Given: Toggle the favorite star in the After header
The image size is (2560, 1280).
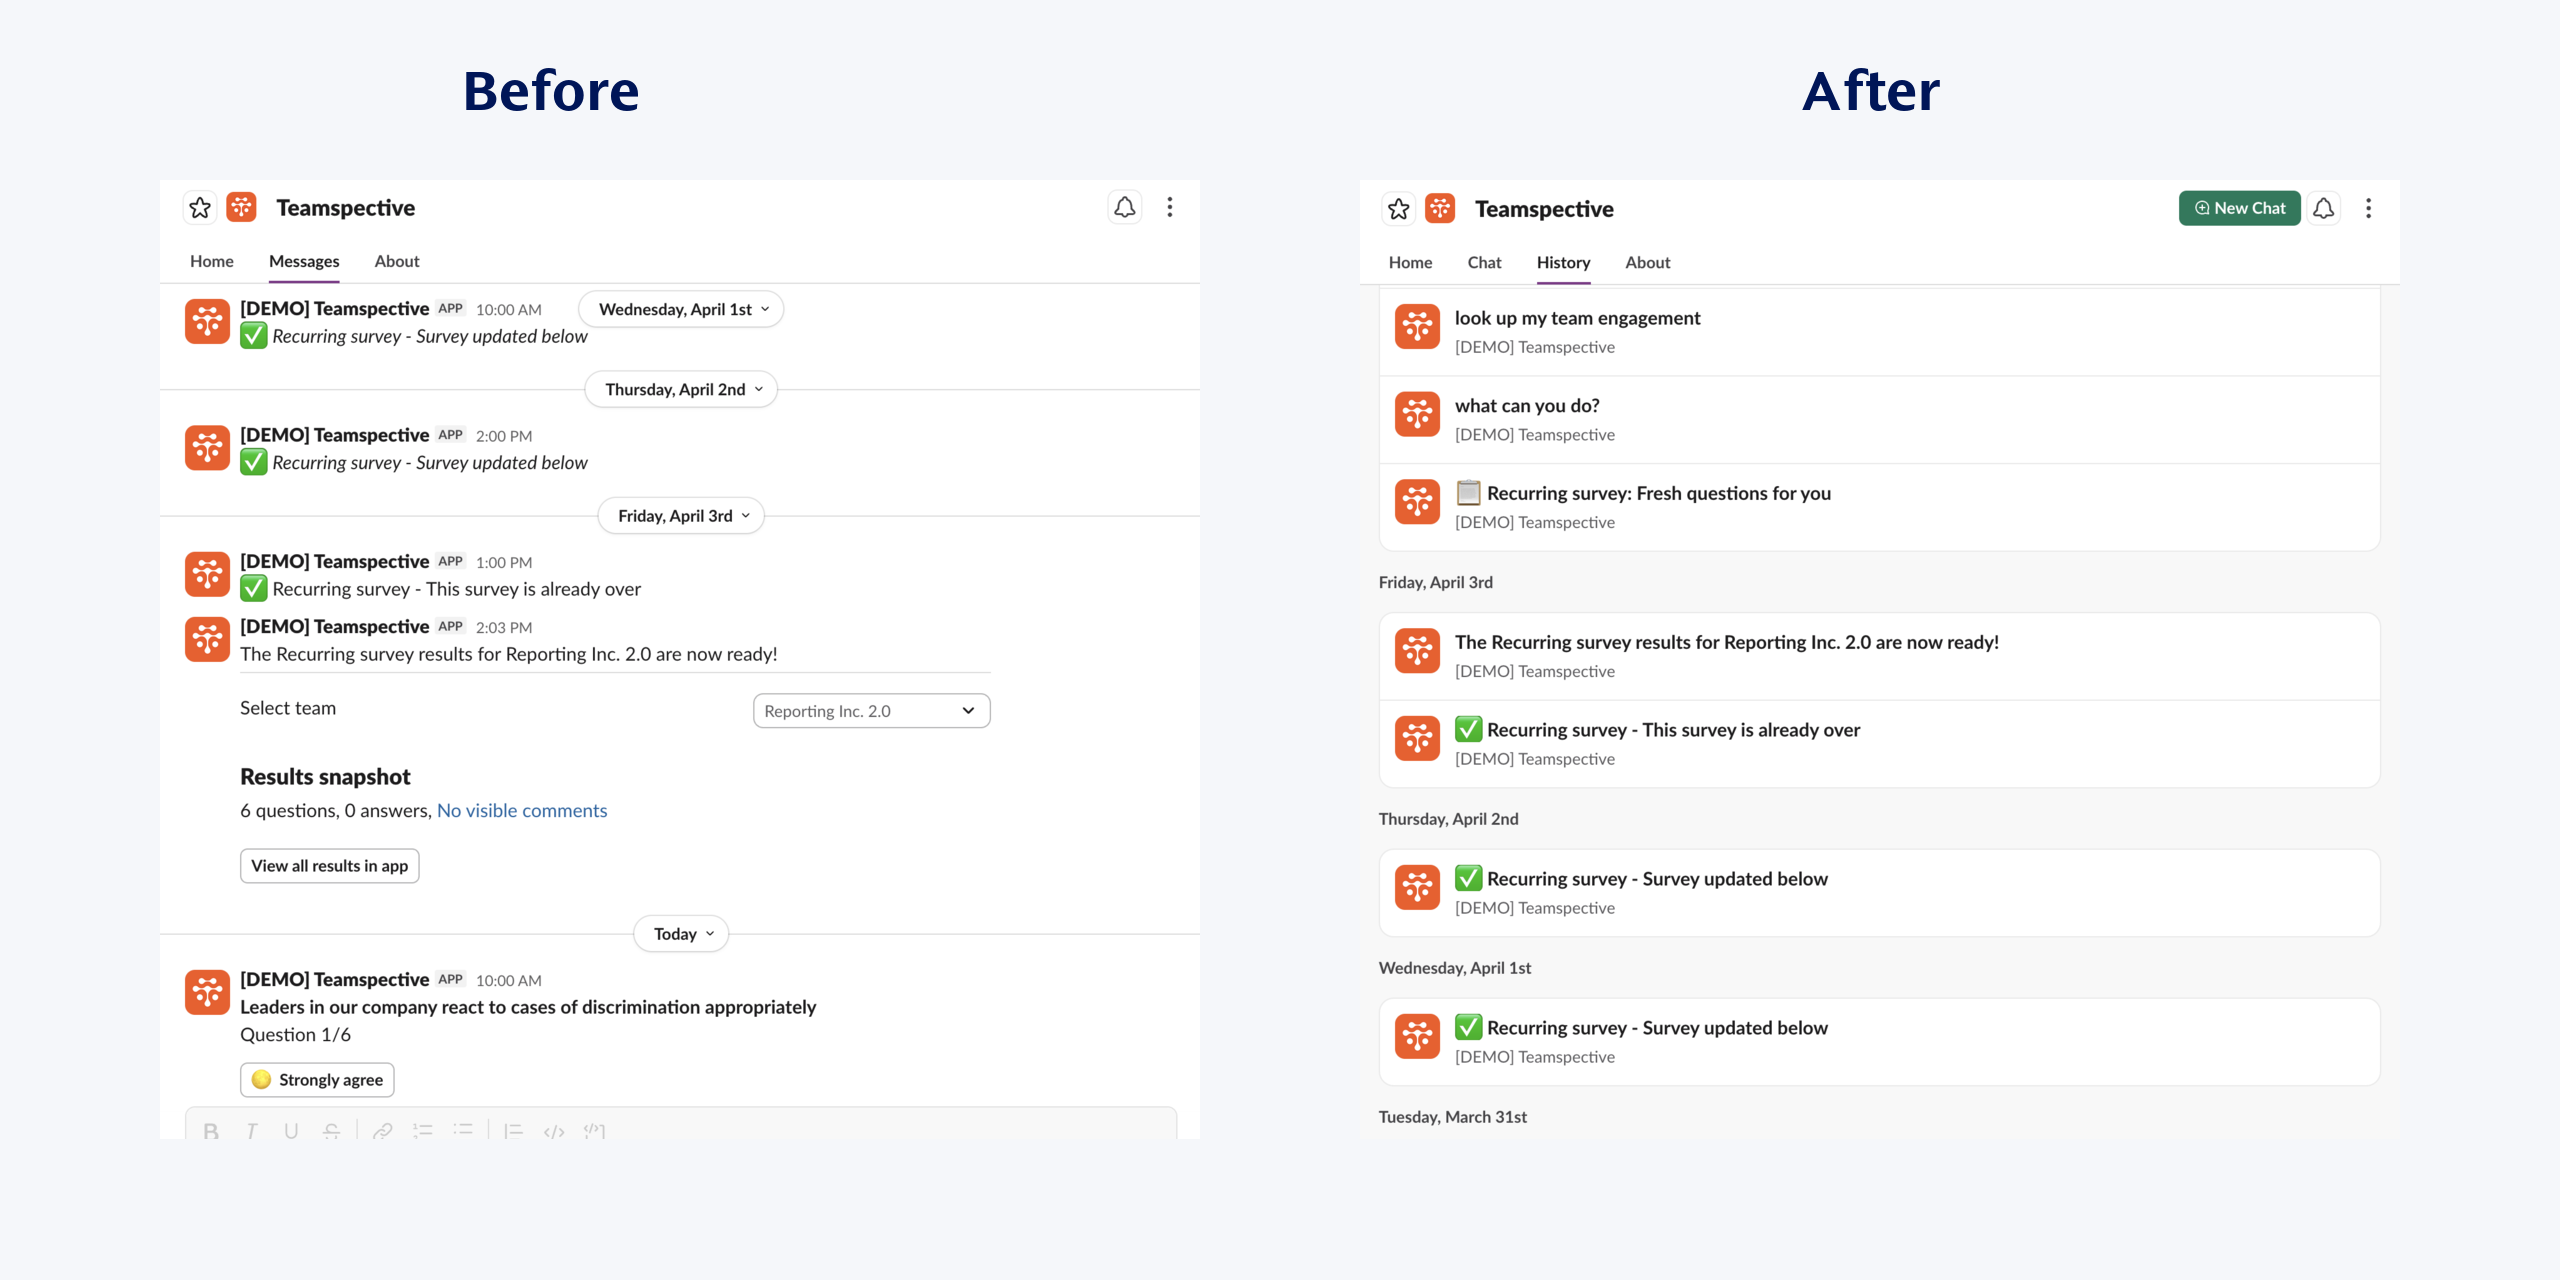Looking at the screenshot, I should coord(1398,208).
